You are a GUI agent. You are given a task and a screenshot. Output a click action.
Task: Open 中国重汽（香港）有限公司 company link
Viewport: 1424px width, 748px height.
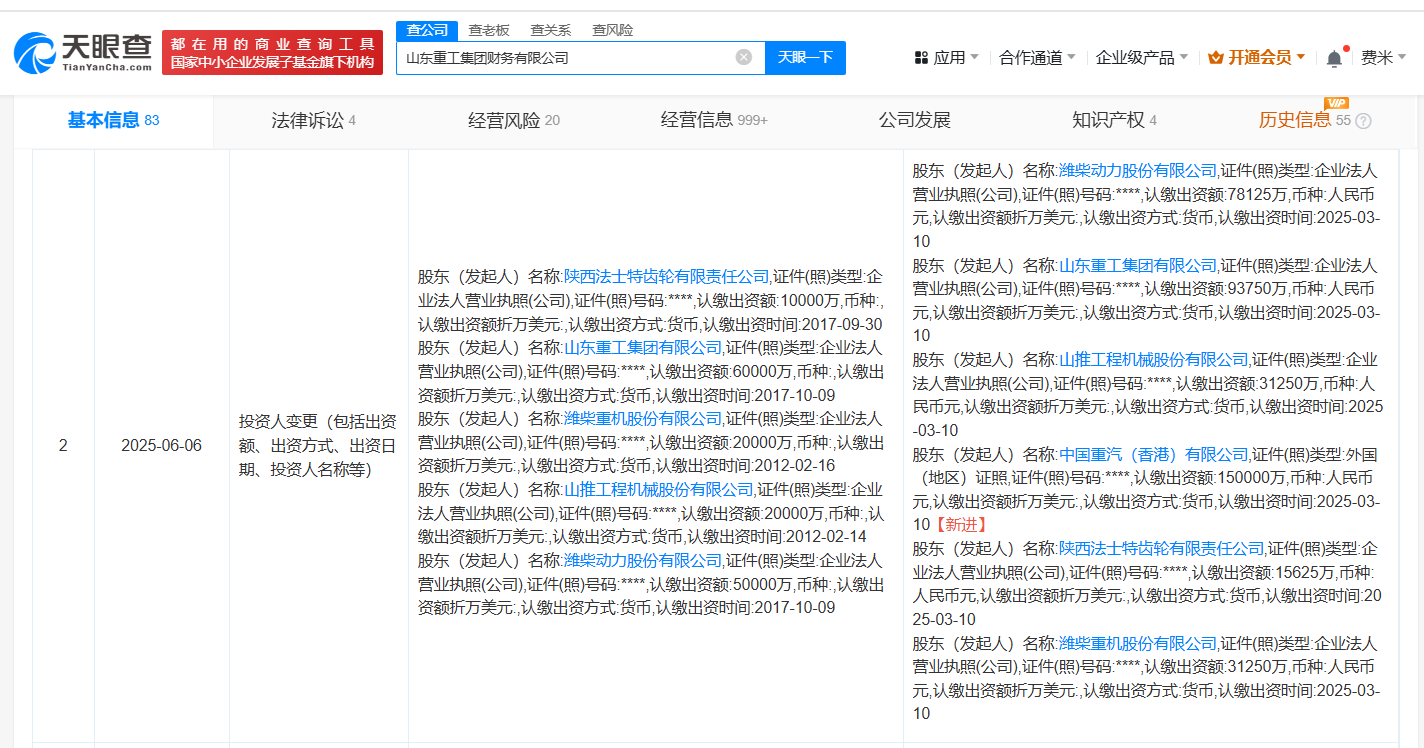(1153, 454)
